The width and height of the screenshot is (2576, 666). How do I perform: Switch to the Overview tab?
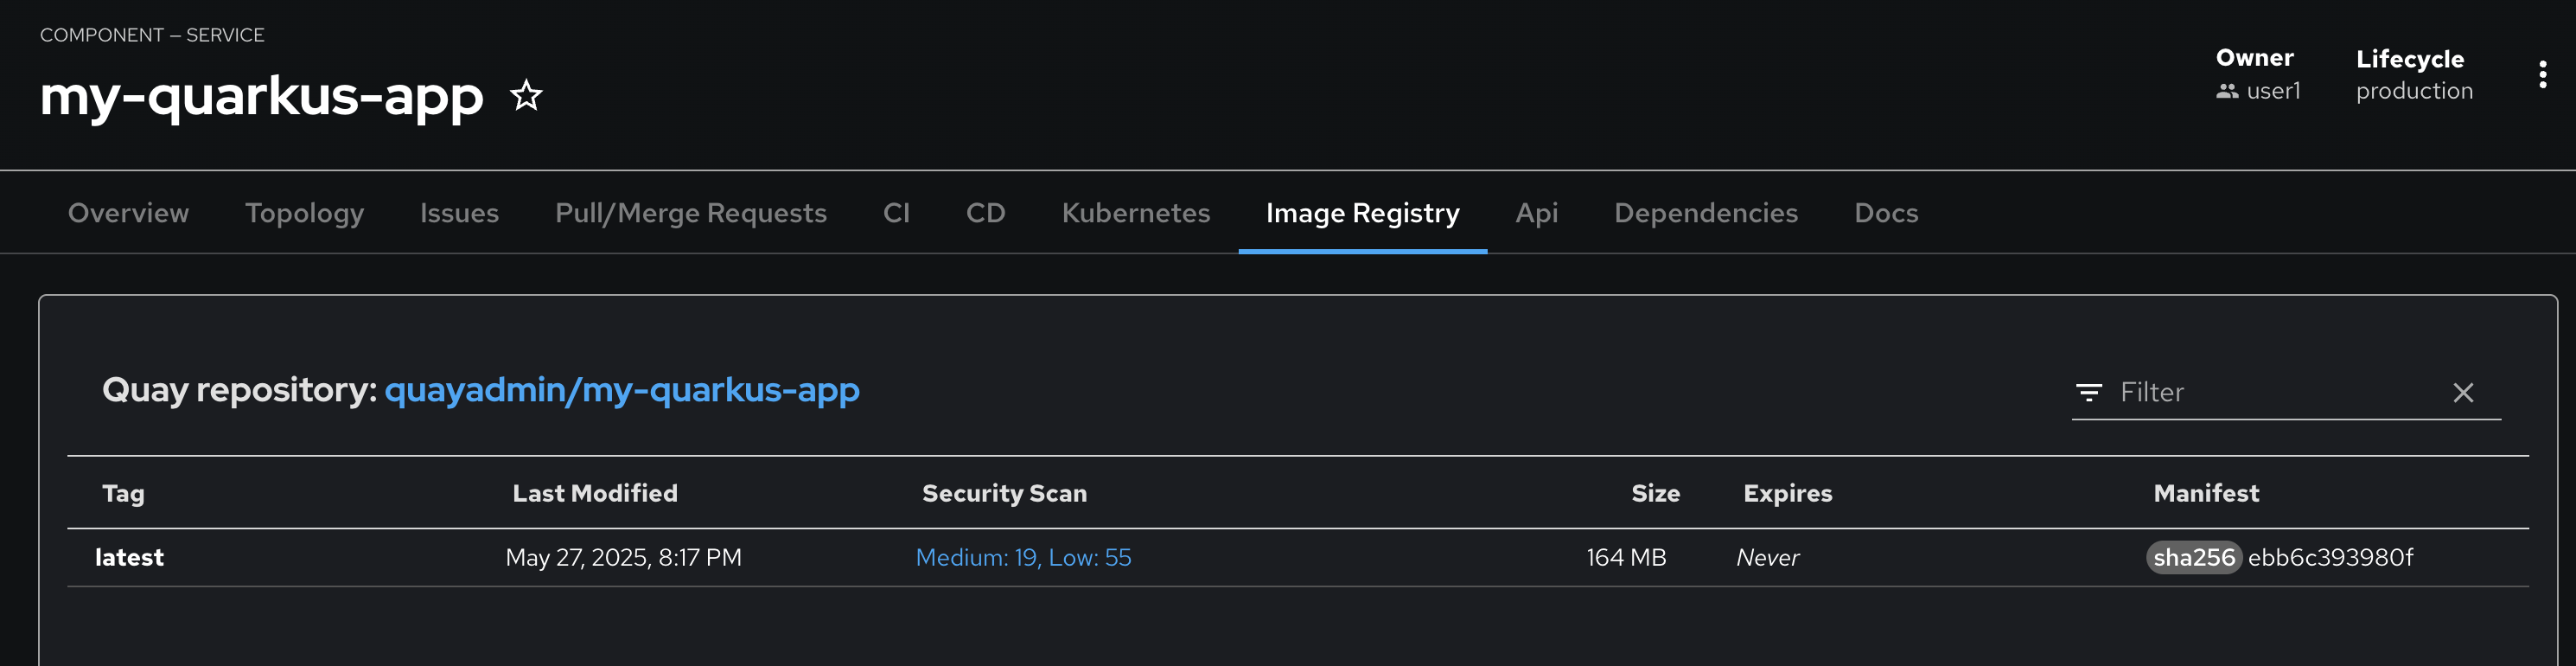tap(128, 213)
